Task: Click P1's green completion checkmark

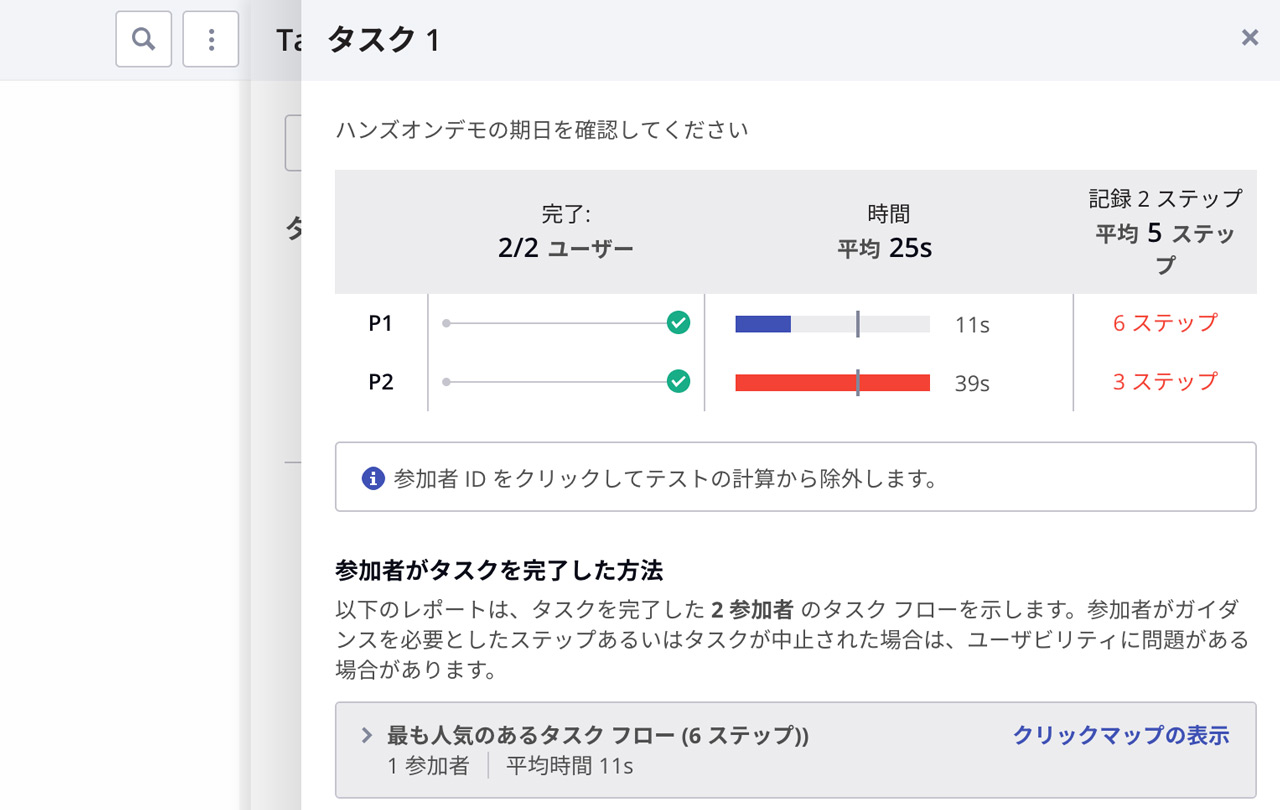Action: click(x=678, y=323)
